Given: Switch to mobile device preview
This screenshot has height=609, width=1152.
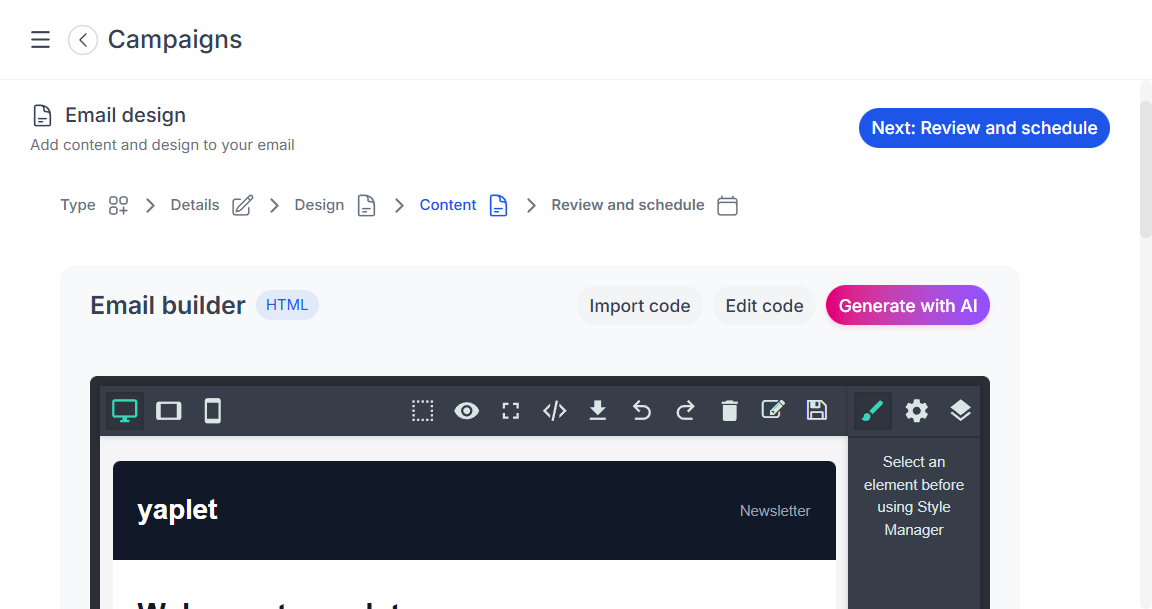Looking at the screenshot, I should [213, 411].
